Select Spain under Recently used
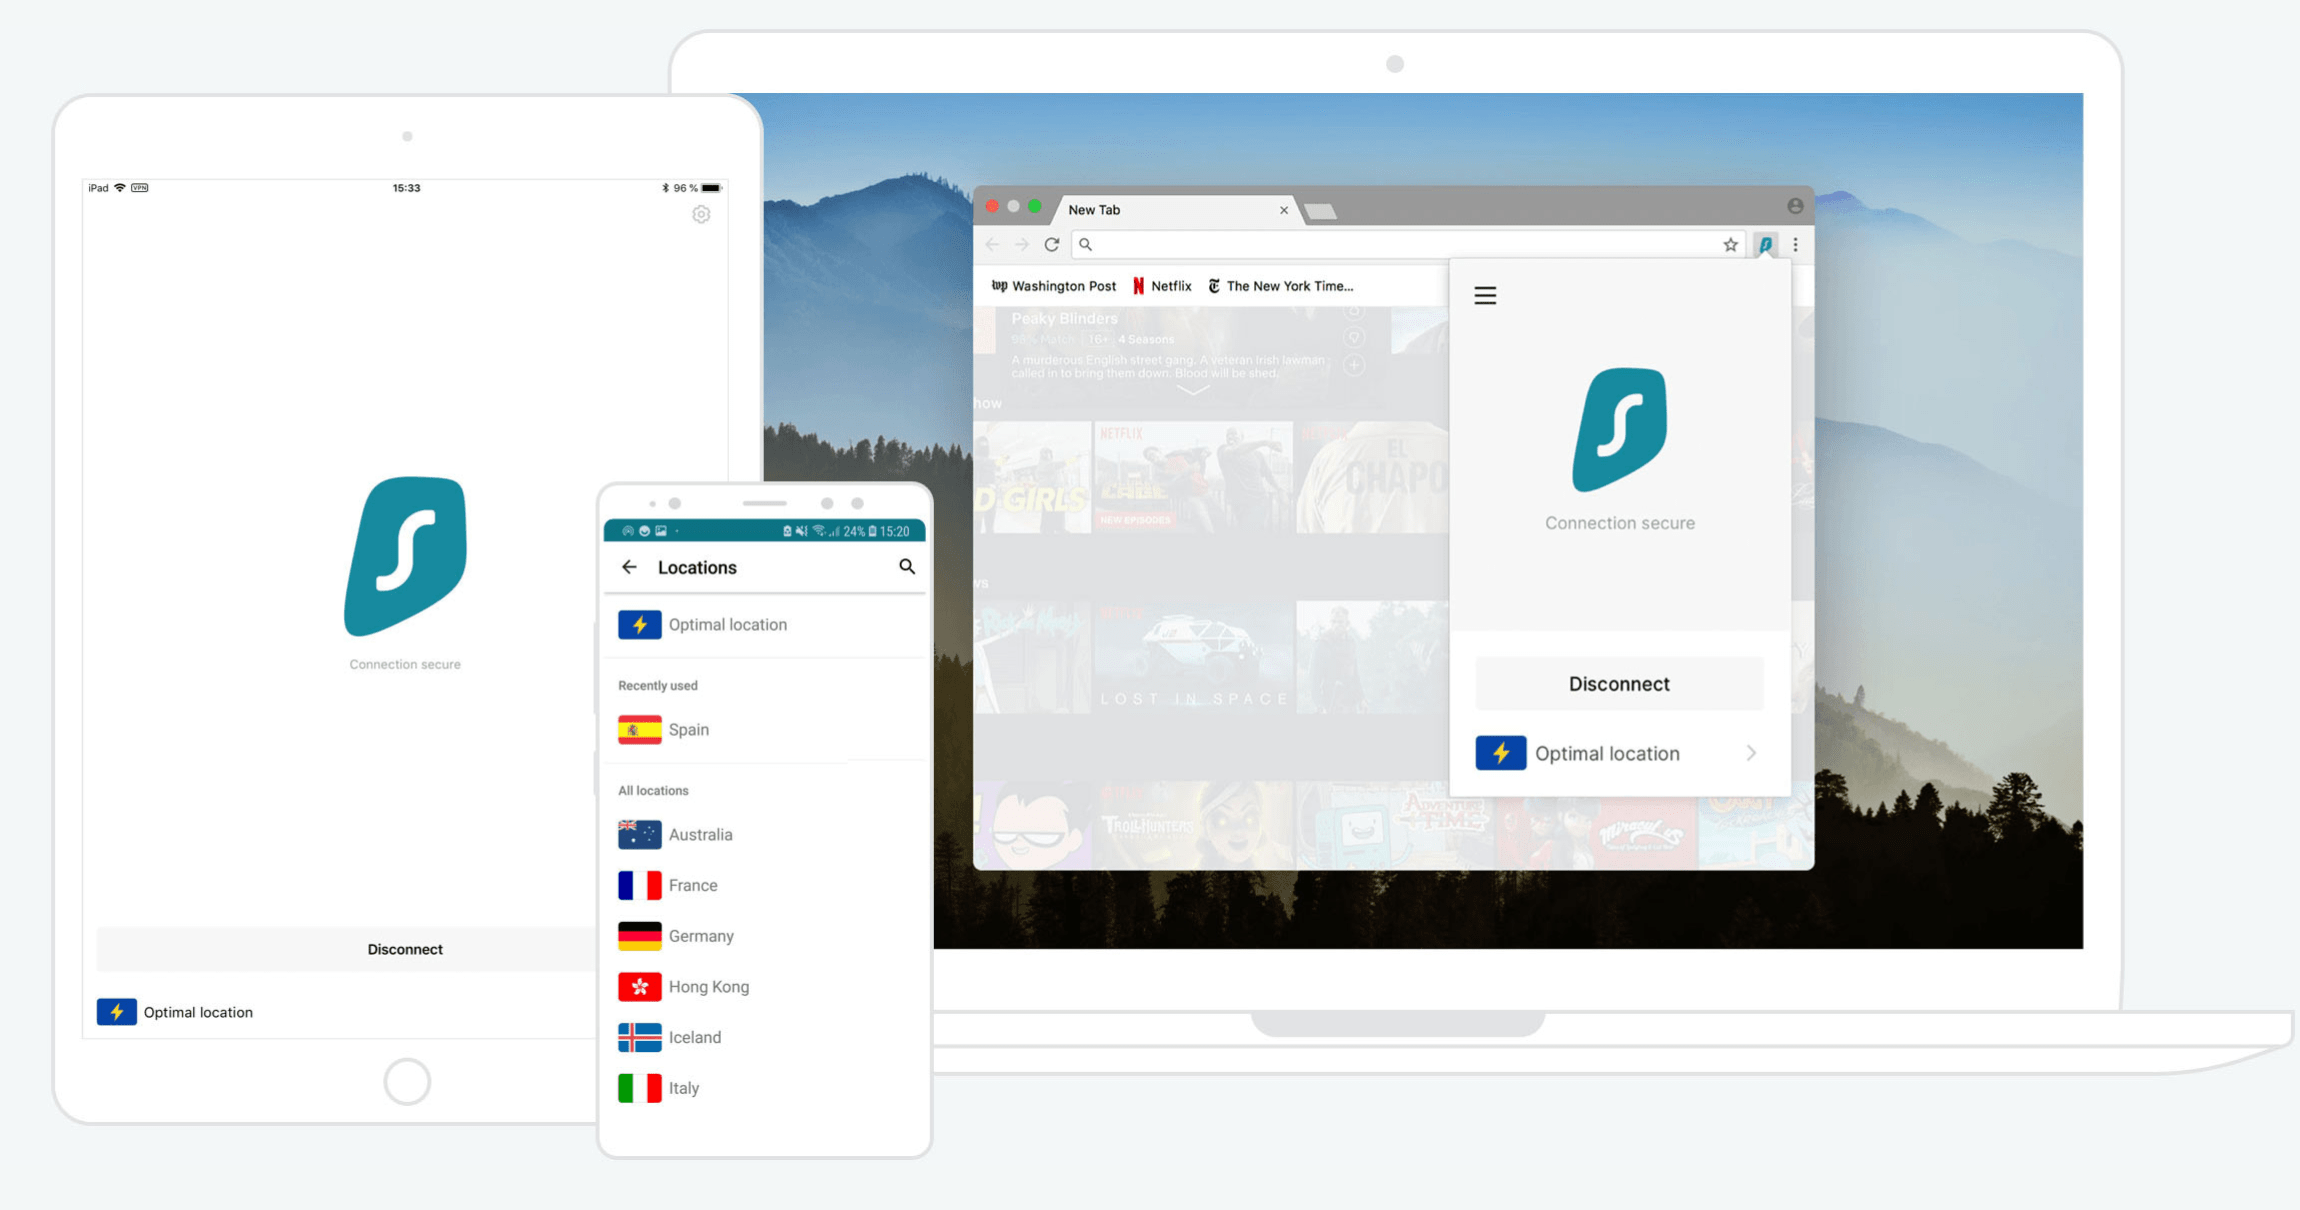Image resolution: width=2300 pixels, height=1210 pixels. point(765,730)
